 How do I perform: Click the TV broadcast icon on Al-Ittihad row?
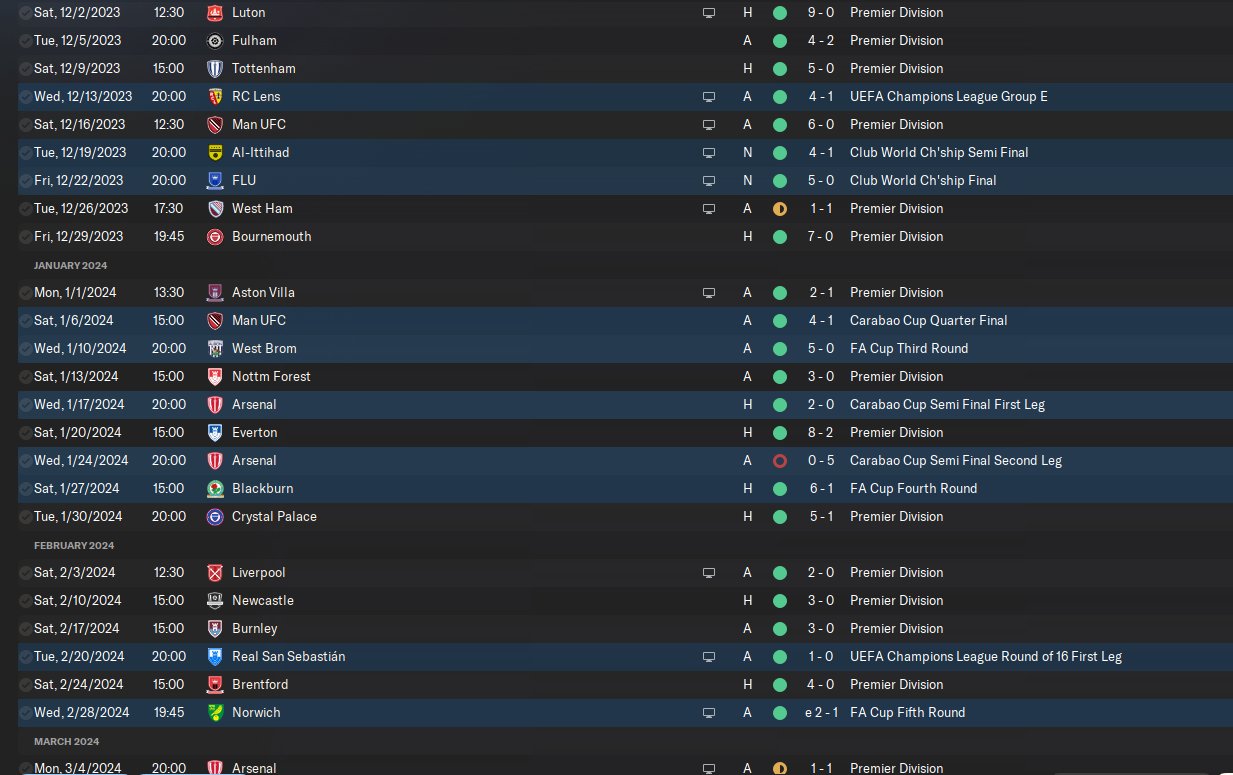click(709, 153)
